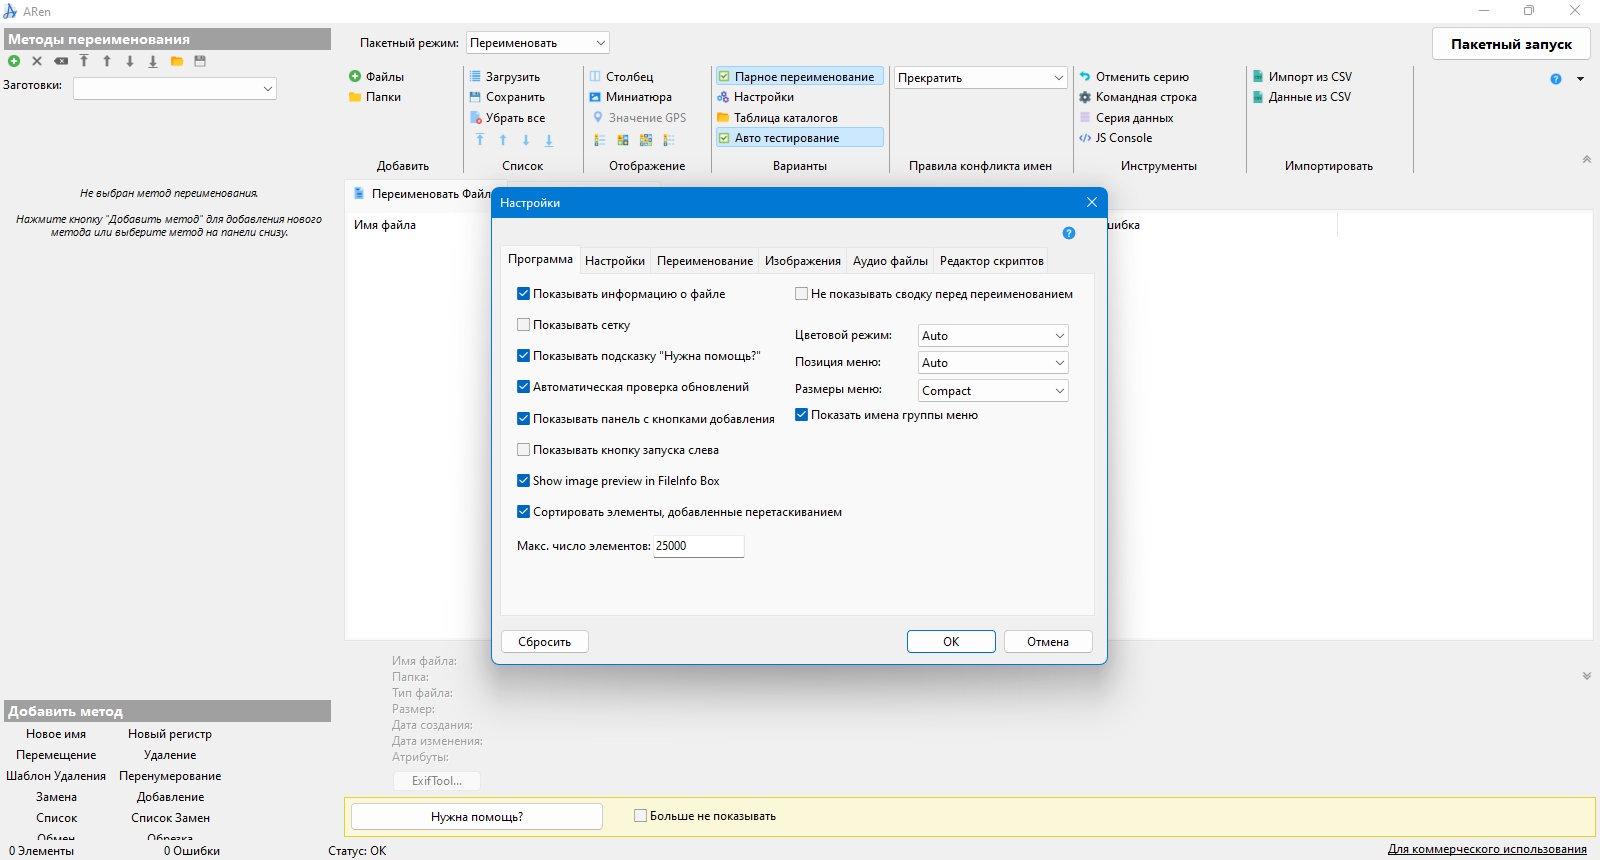Switch to Аудио файлы tab

[890, 261]
